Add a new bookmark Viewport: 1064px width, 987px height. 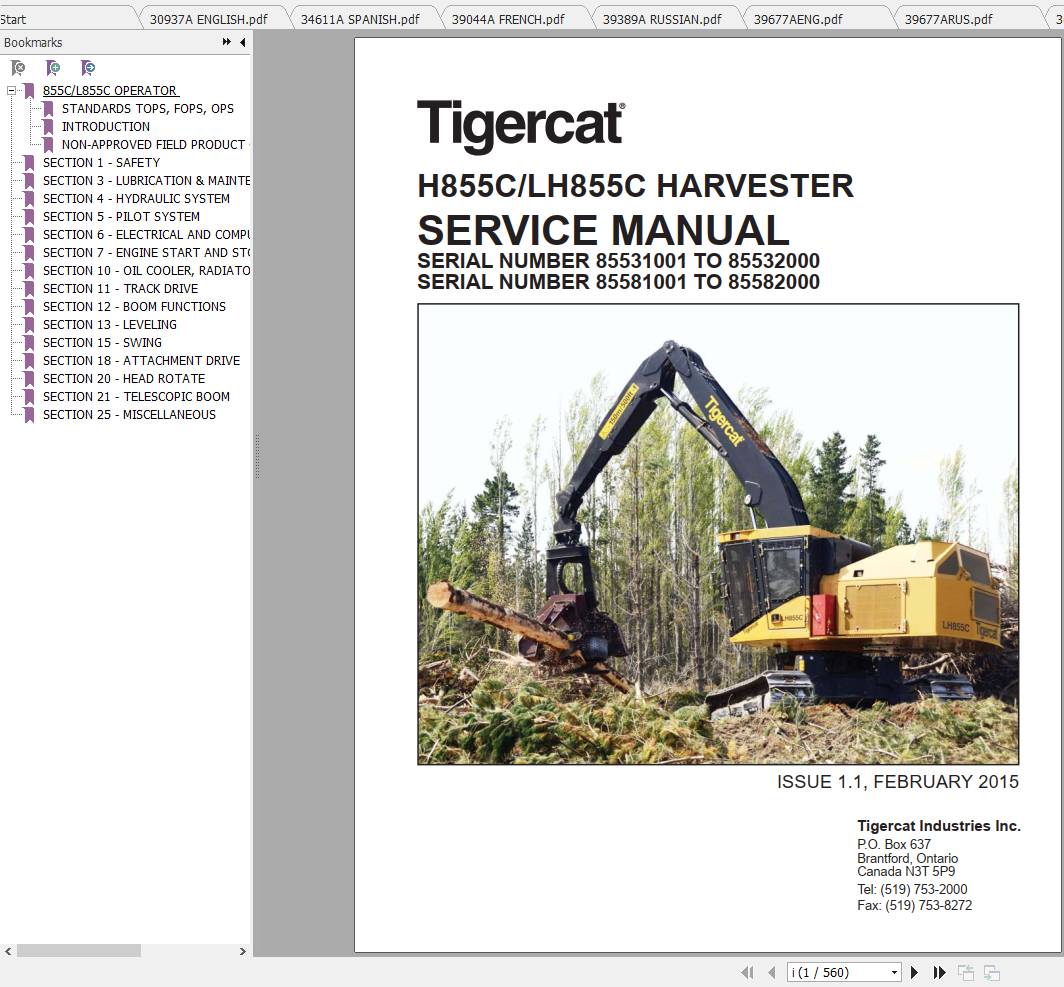(53, 68)
